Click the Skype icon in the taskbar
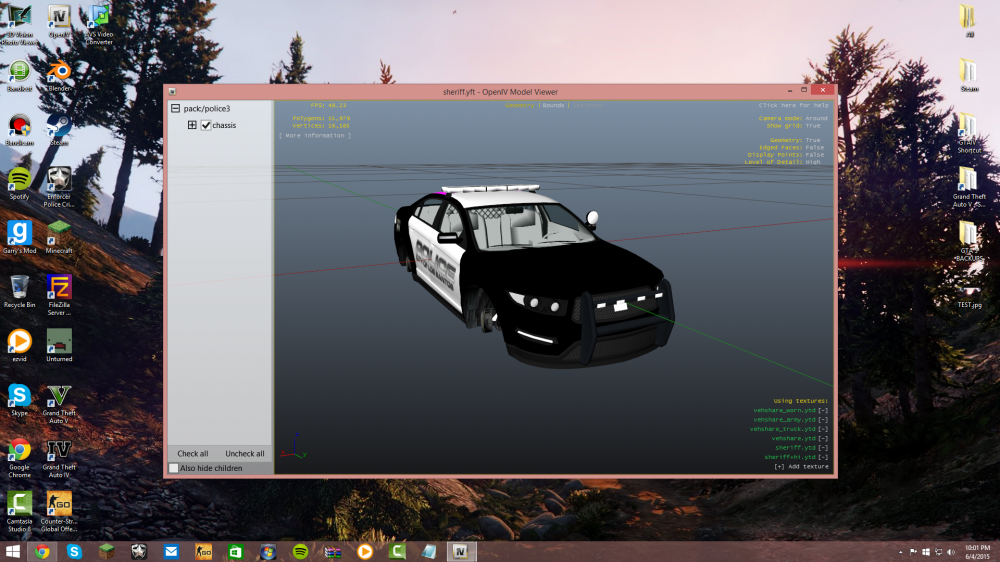 pos(74,551)
